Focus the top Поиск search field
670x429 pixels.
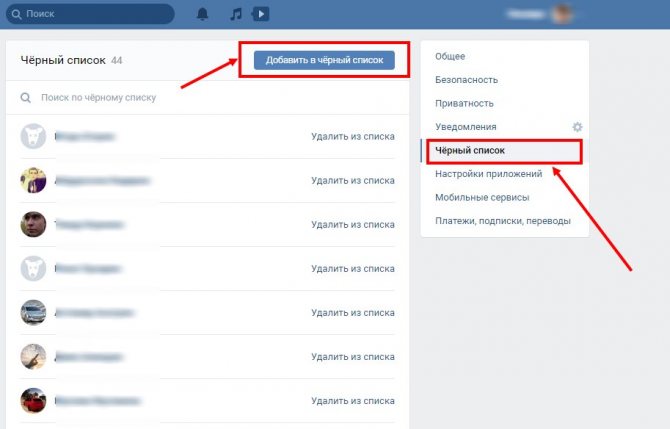pos(90,14)
